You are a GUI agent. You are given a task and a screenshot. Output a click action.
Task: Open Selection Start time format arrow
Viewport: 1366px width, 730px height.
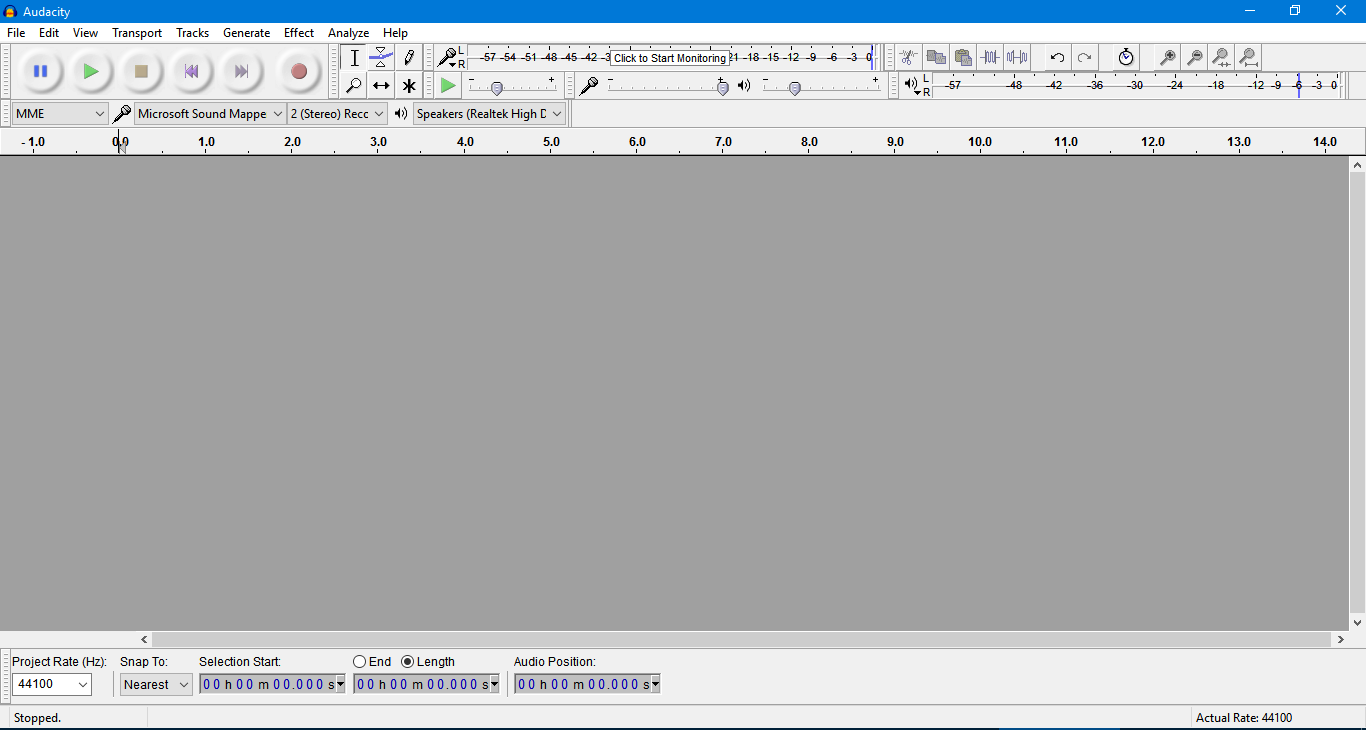pyautogui.click(x=340, y=684)
